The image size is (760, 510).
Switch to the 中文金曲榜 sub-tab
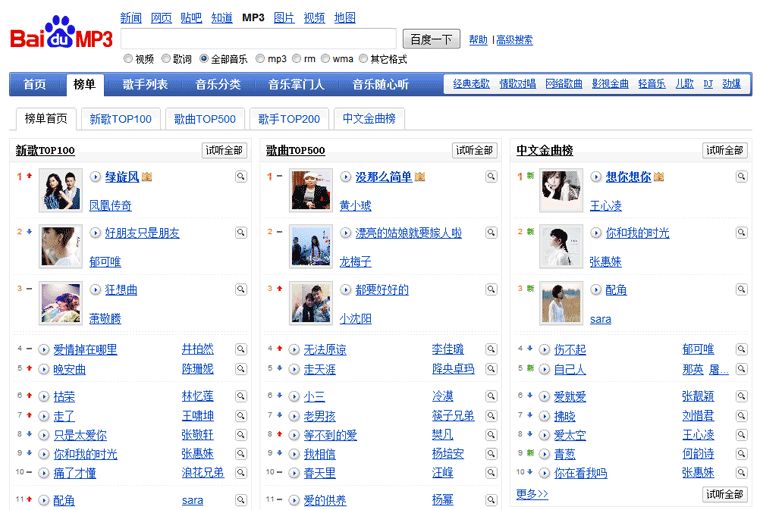[x=369, y=119]
